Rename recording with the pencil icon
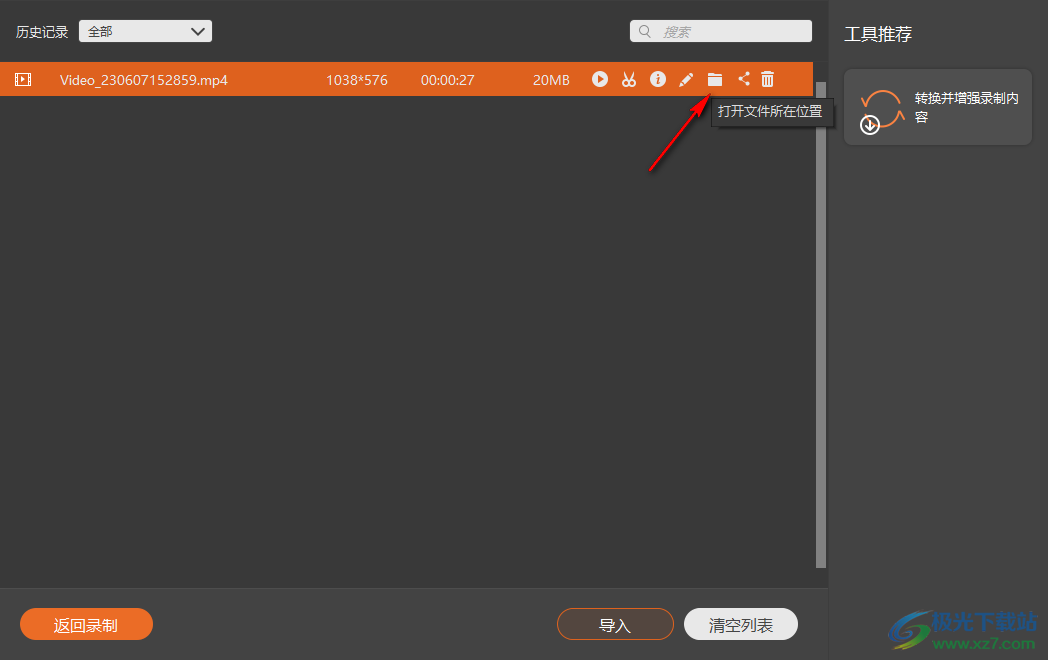Screen dimensions: 1048x660 686,80
